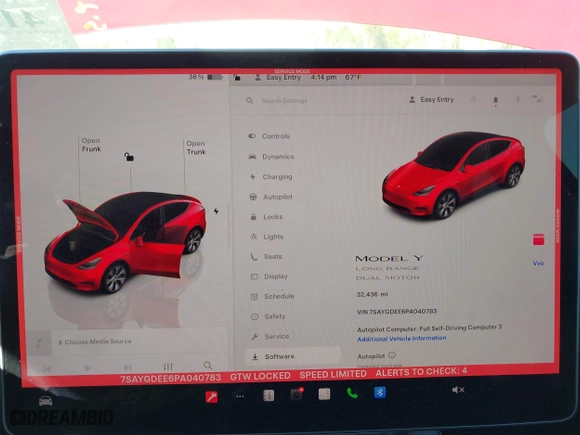Tap SPEED LIMITED in service banner
580x435 pixels.
coord(333,374)
